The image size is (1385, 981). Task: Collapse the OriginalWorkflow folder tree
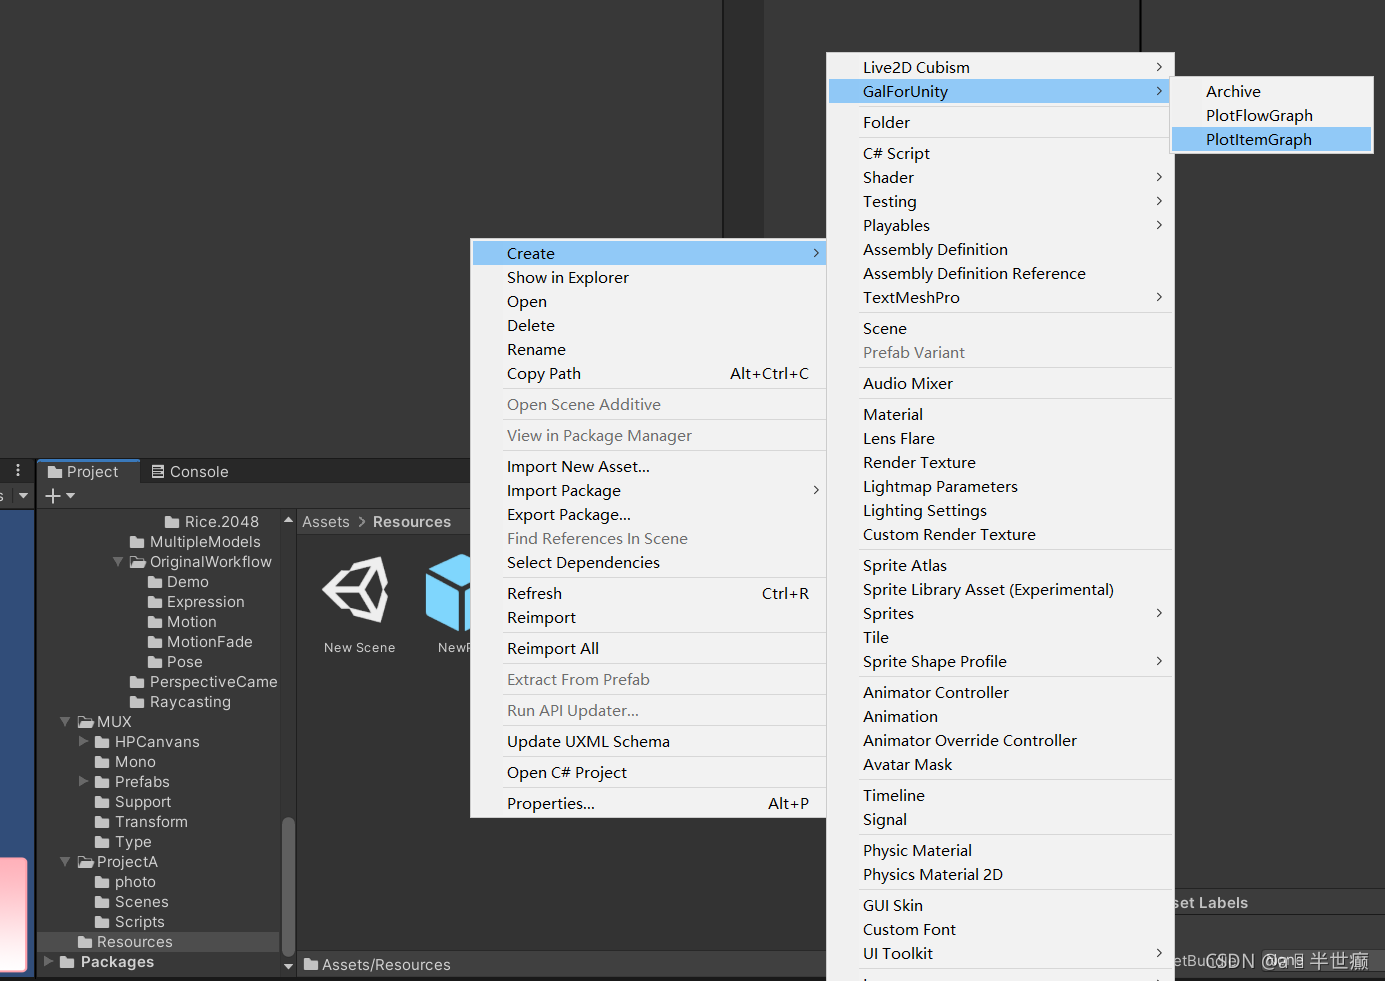118,562
